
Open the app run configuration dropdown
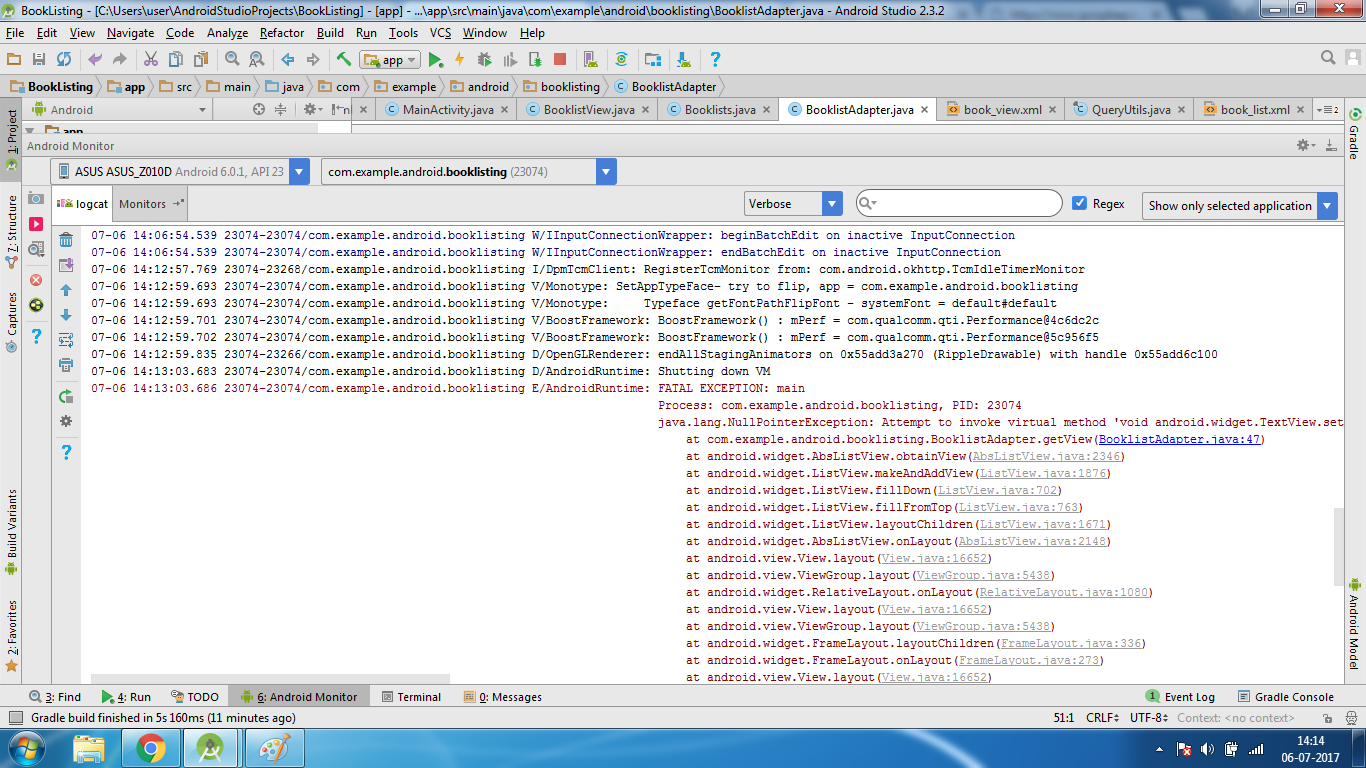coord(391,60)
